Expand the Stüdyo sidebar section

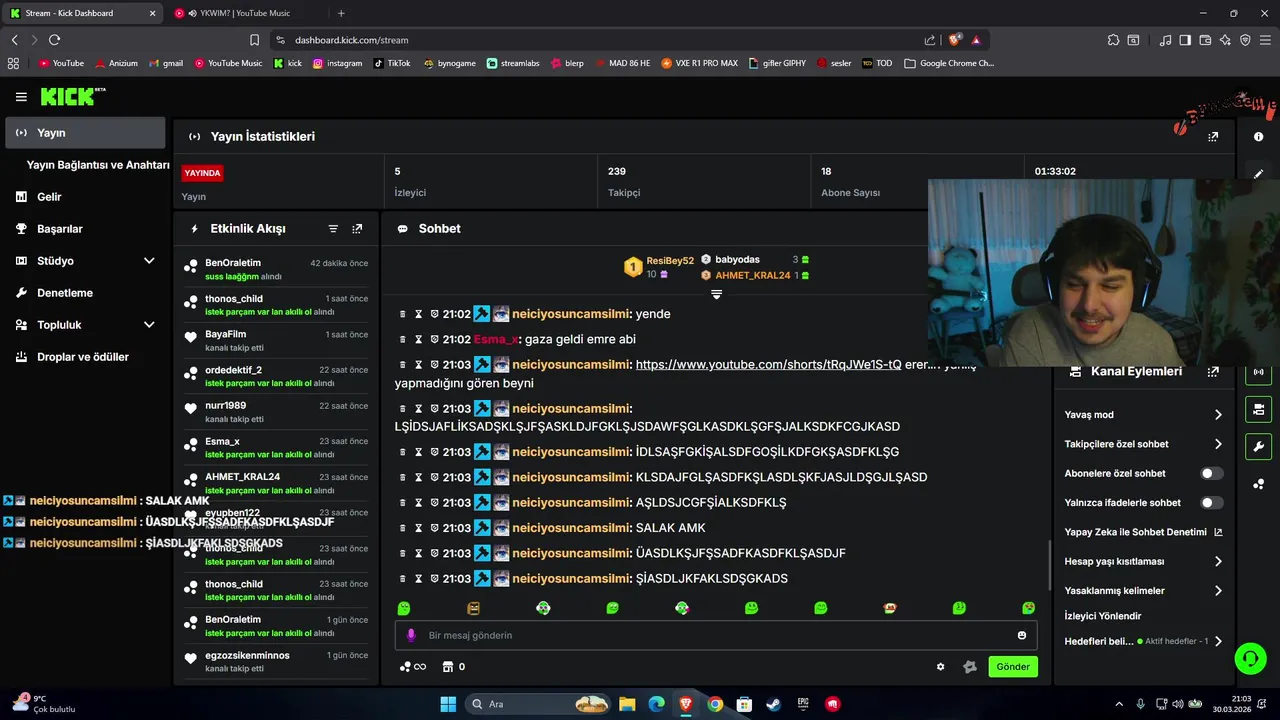[x=149, y=261]
